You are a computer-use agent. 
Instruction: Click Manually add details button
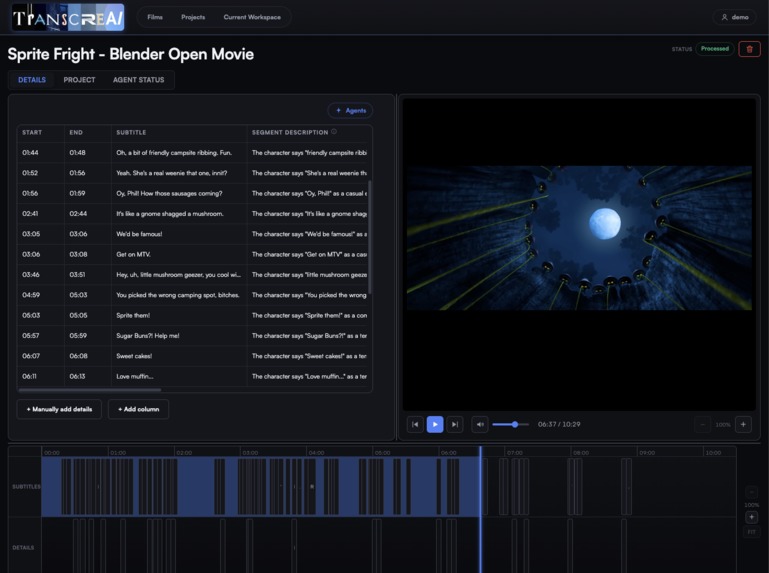[59, 409]
